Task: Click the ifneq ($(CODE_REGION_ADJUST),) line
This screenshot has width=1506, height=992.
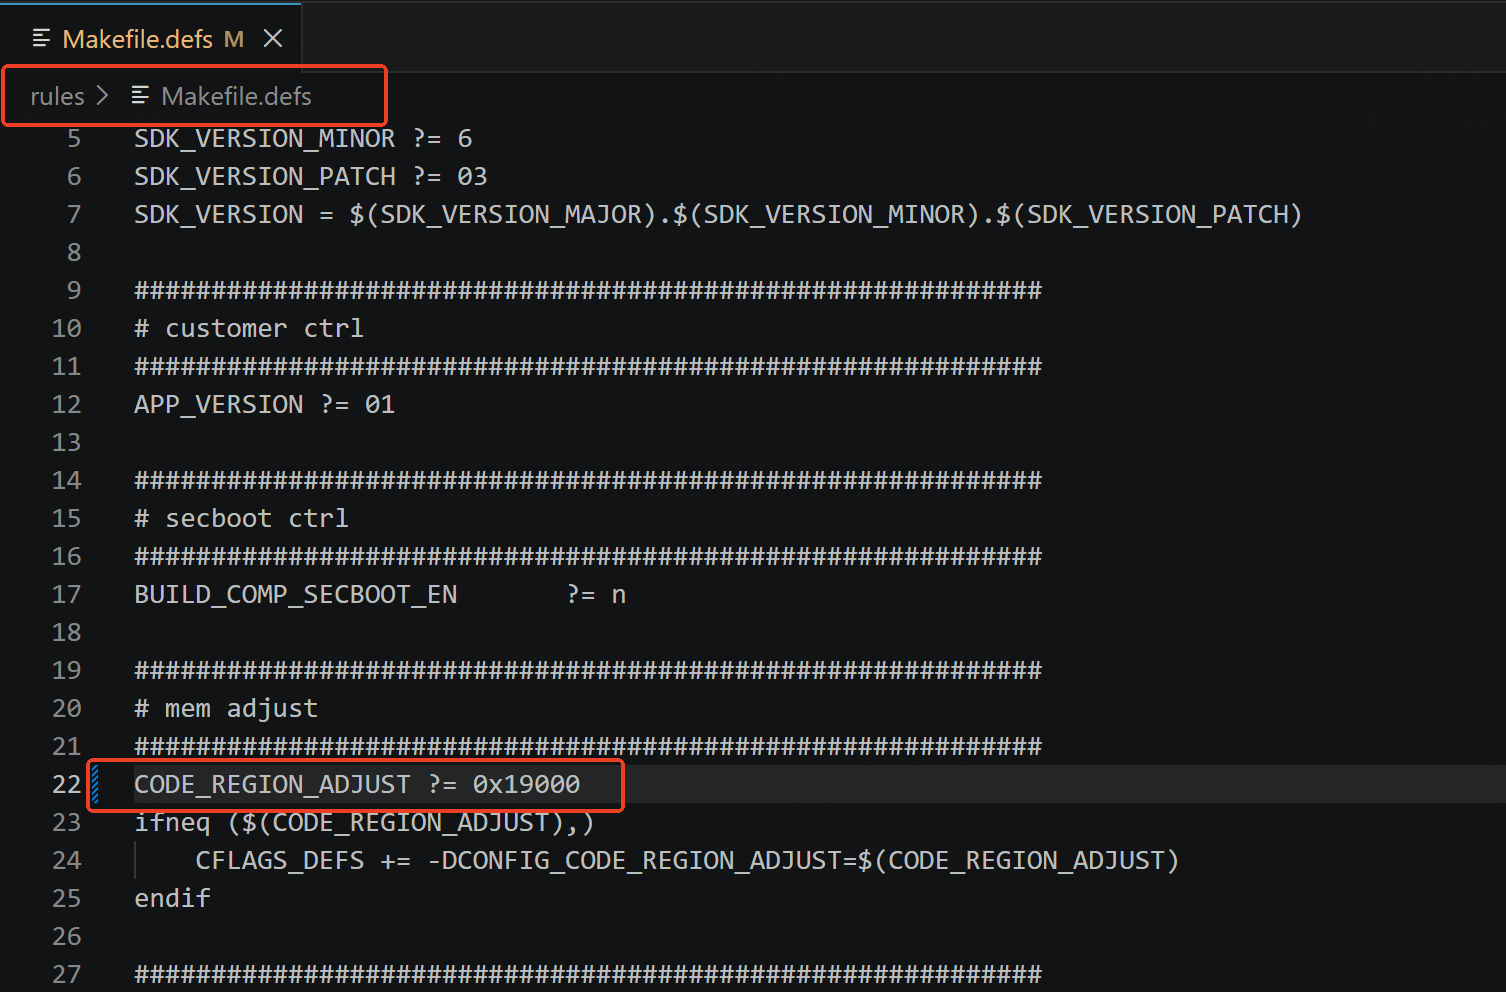Action: pyautogui.click(x=364, y=822)
